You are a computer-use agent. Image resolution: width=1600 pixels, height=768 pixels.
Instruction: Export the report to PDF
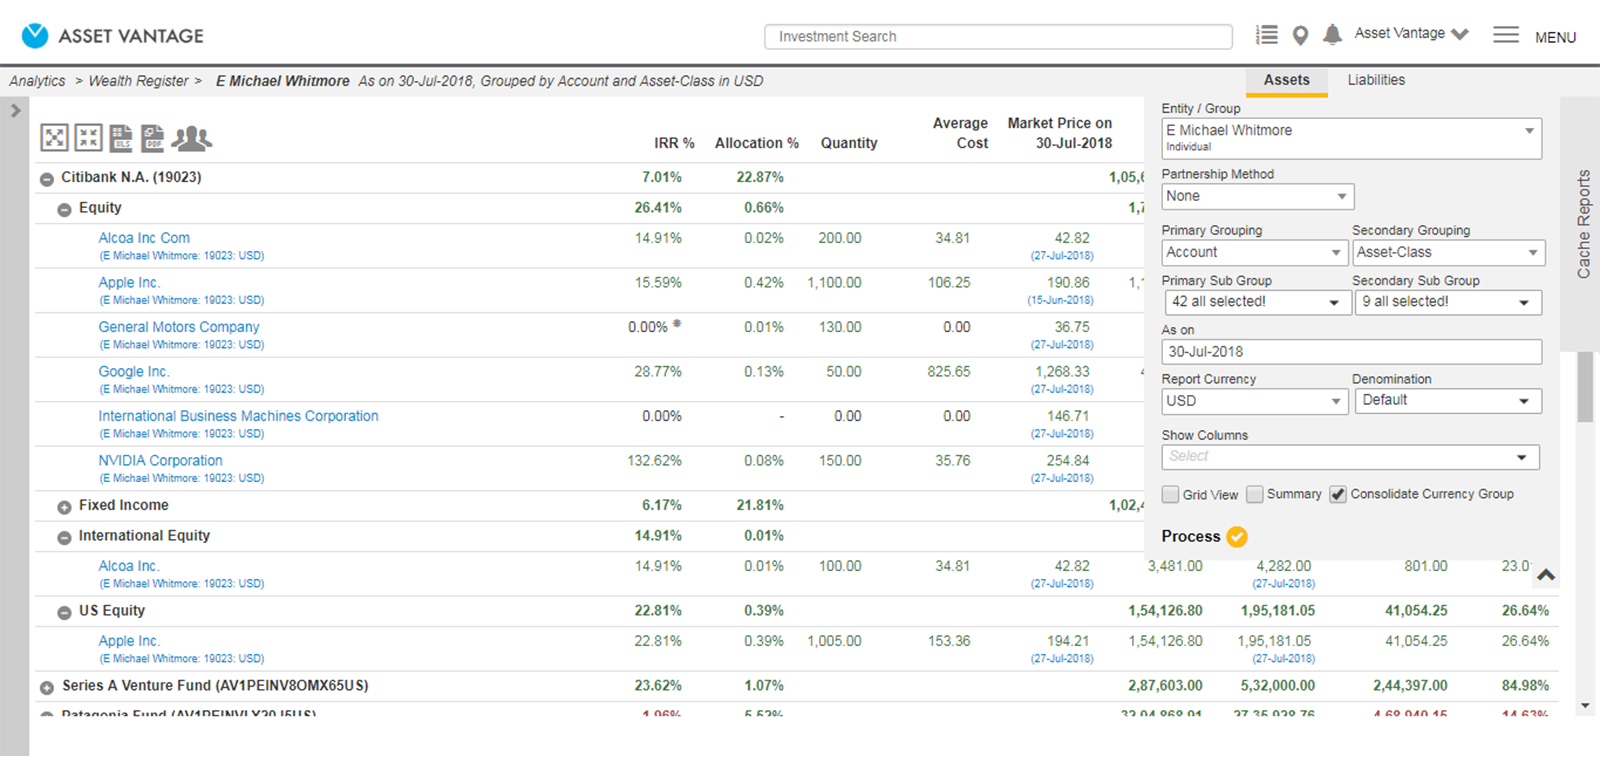pyautogui.click(x=152, y=138)
